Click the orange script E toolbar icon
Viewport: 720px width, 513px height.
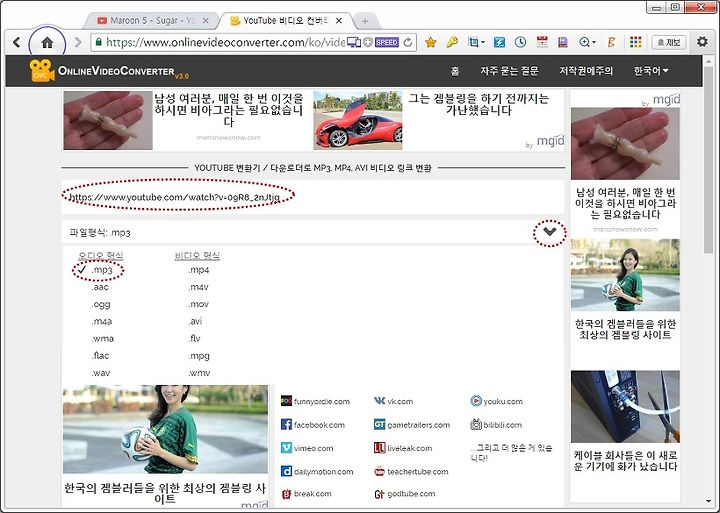[x=611, y=42]
